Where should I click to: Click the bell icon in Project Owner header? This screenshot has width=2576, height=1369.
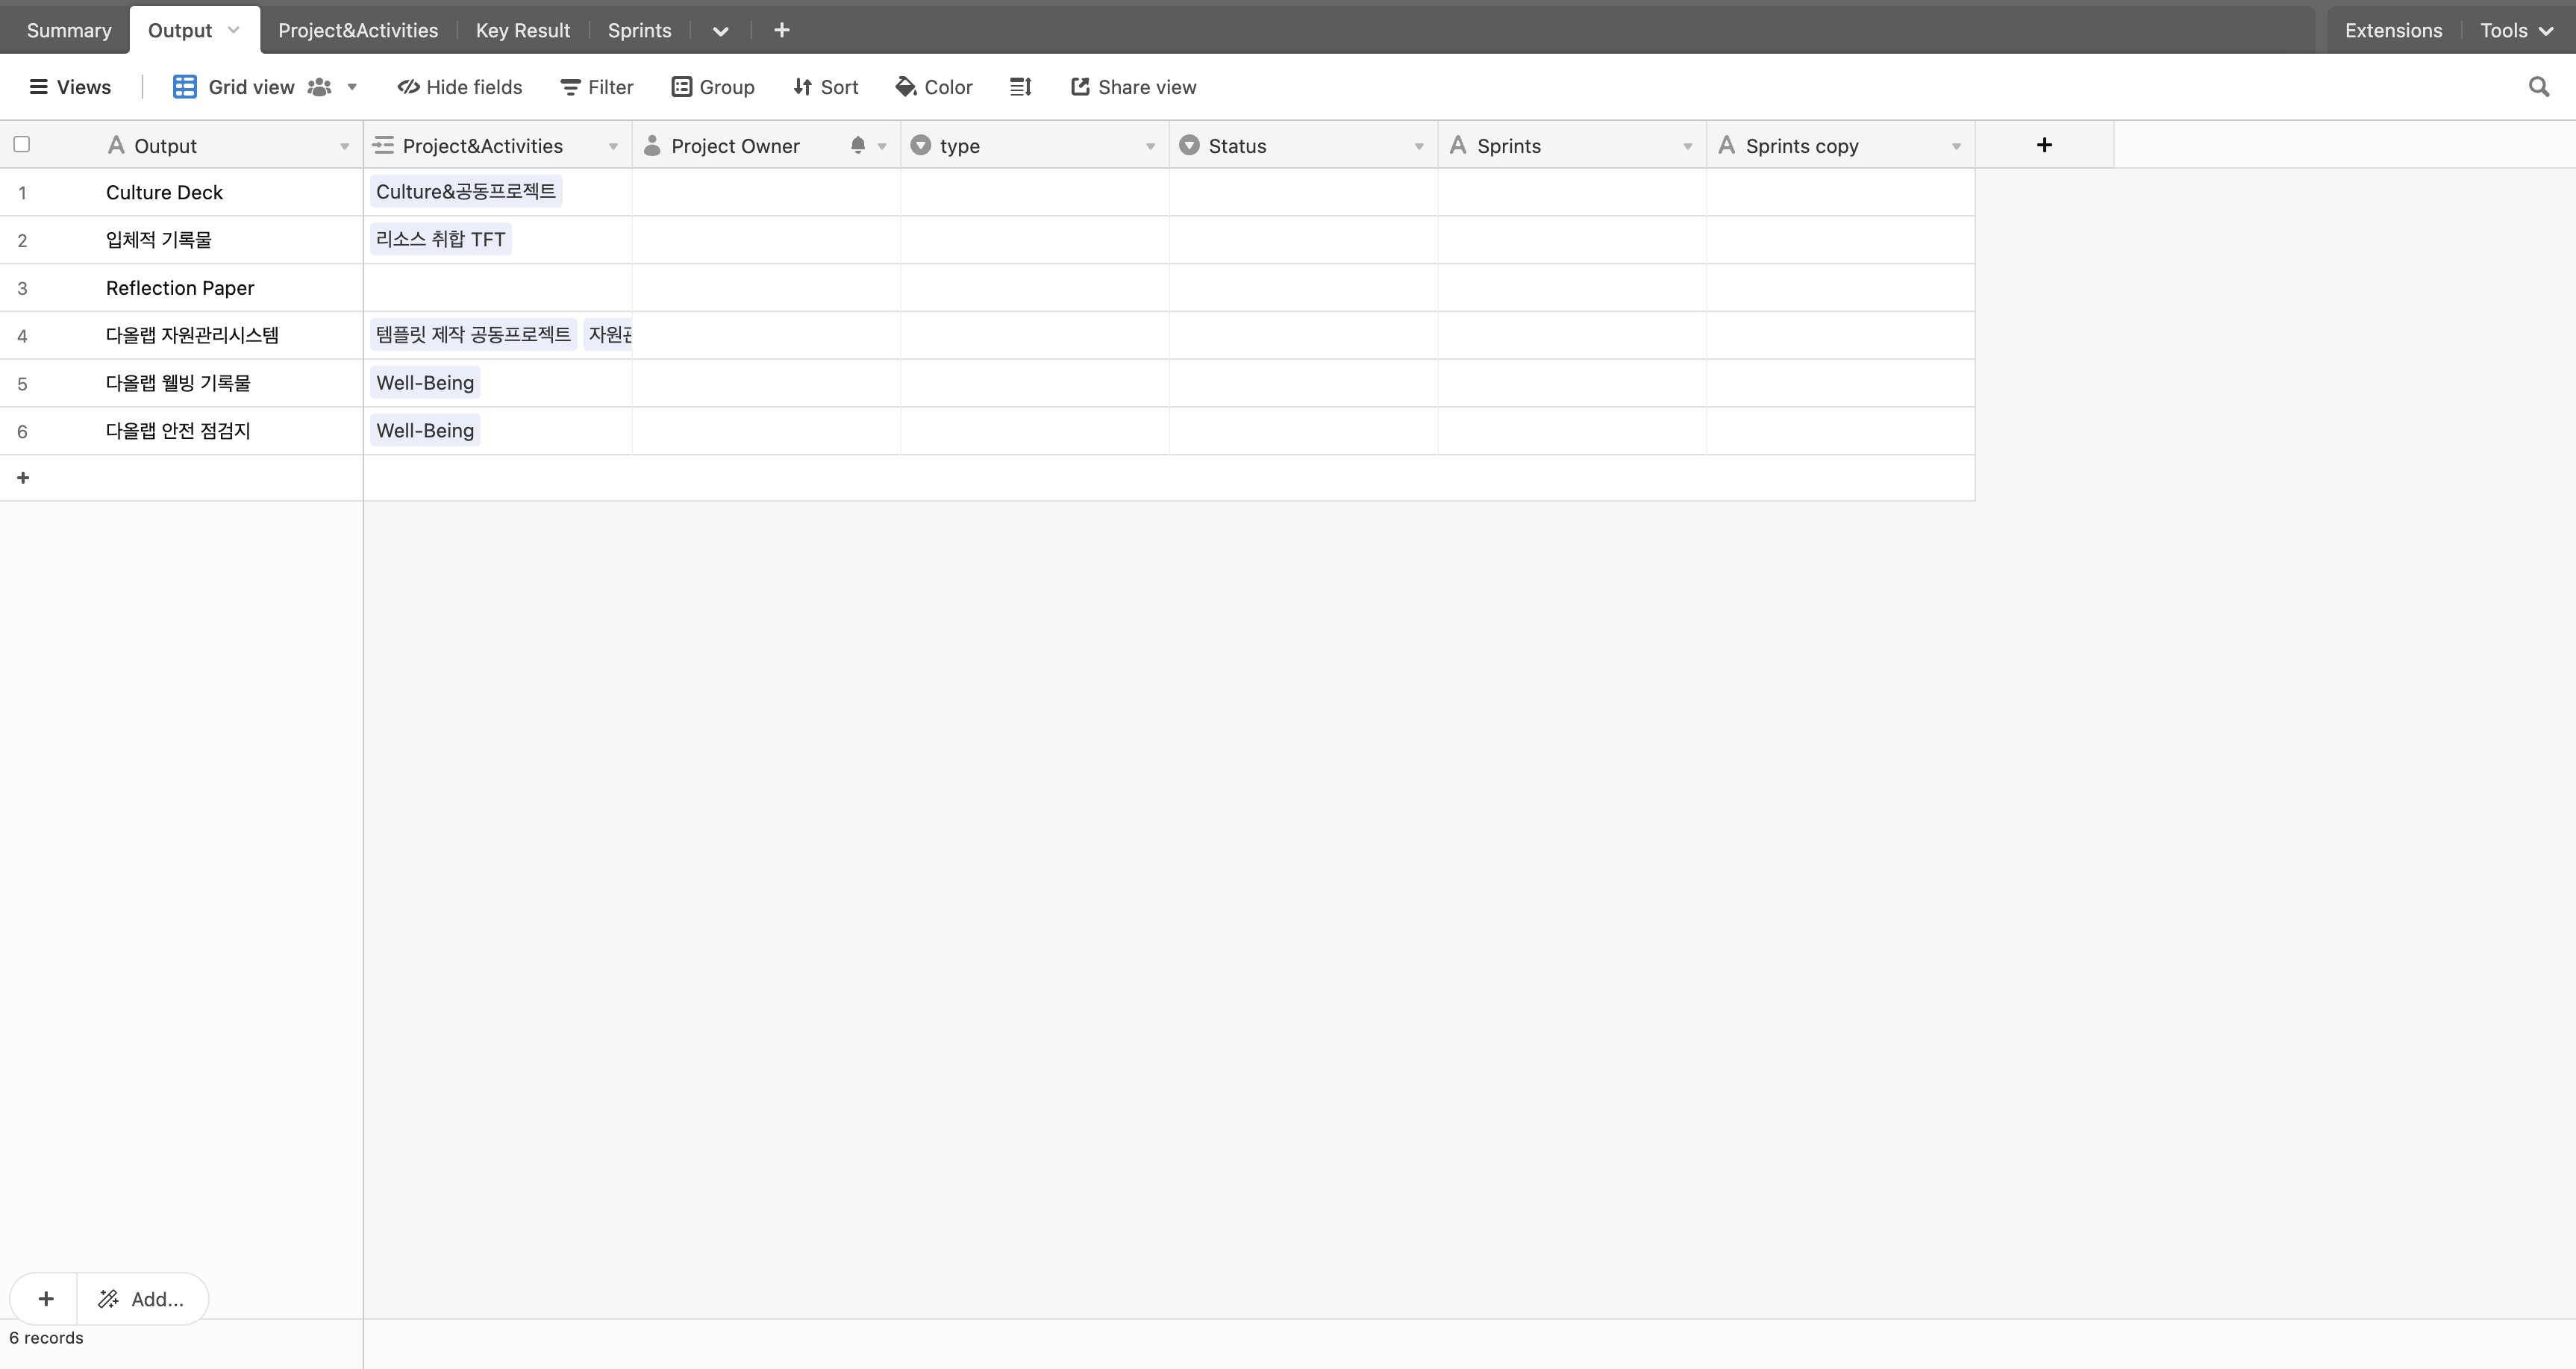(x=857, y=145)
